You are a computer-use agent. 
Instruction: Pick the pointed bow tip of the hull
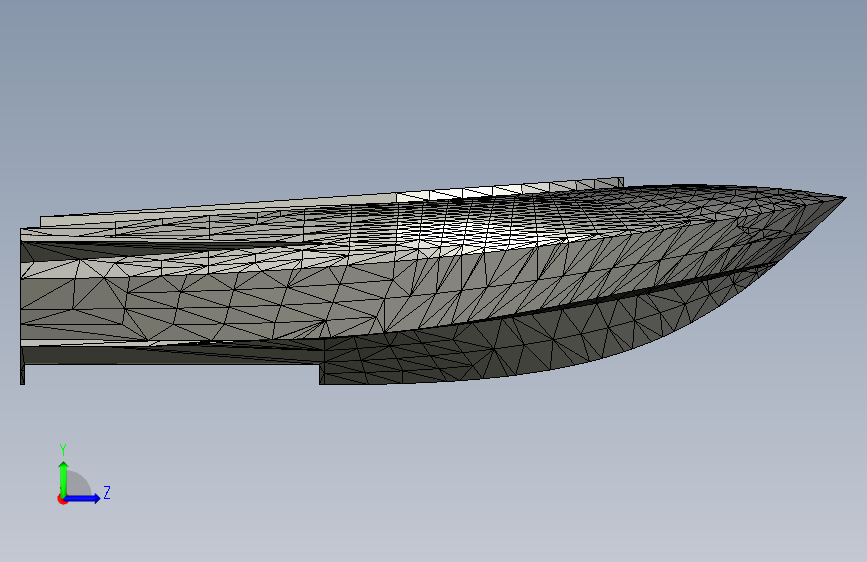click(x=842, y=199)
